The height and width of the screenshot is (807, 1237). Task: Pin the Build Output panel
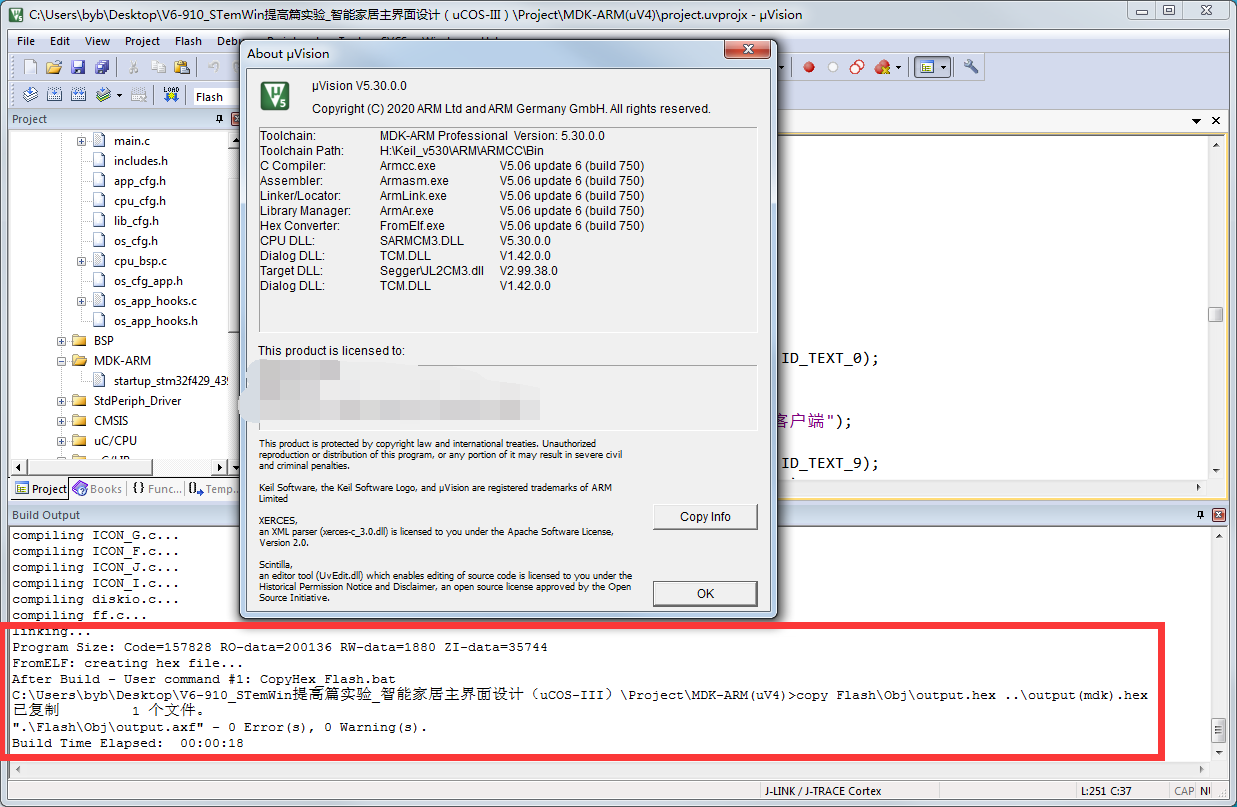[x=1201, y=515]
